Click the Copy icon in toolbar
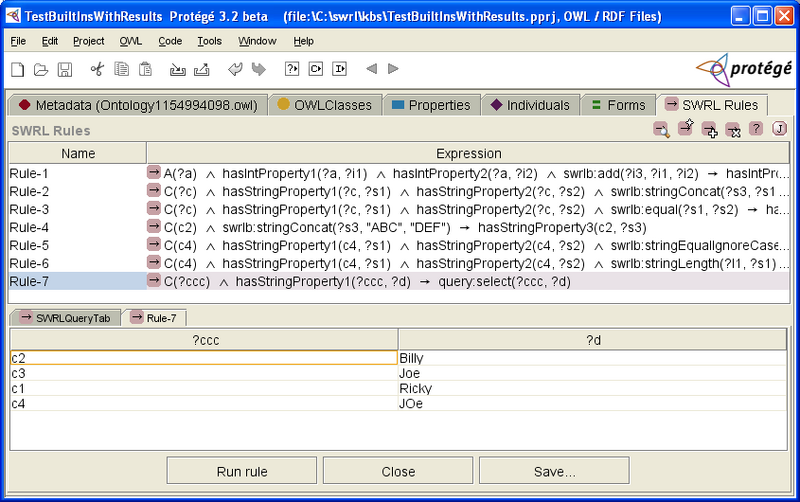The height and width of the screenshot is (502, 800). tap(121, 69)
